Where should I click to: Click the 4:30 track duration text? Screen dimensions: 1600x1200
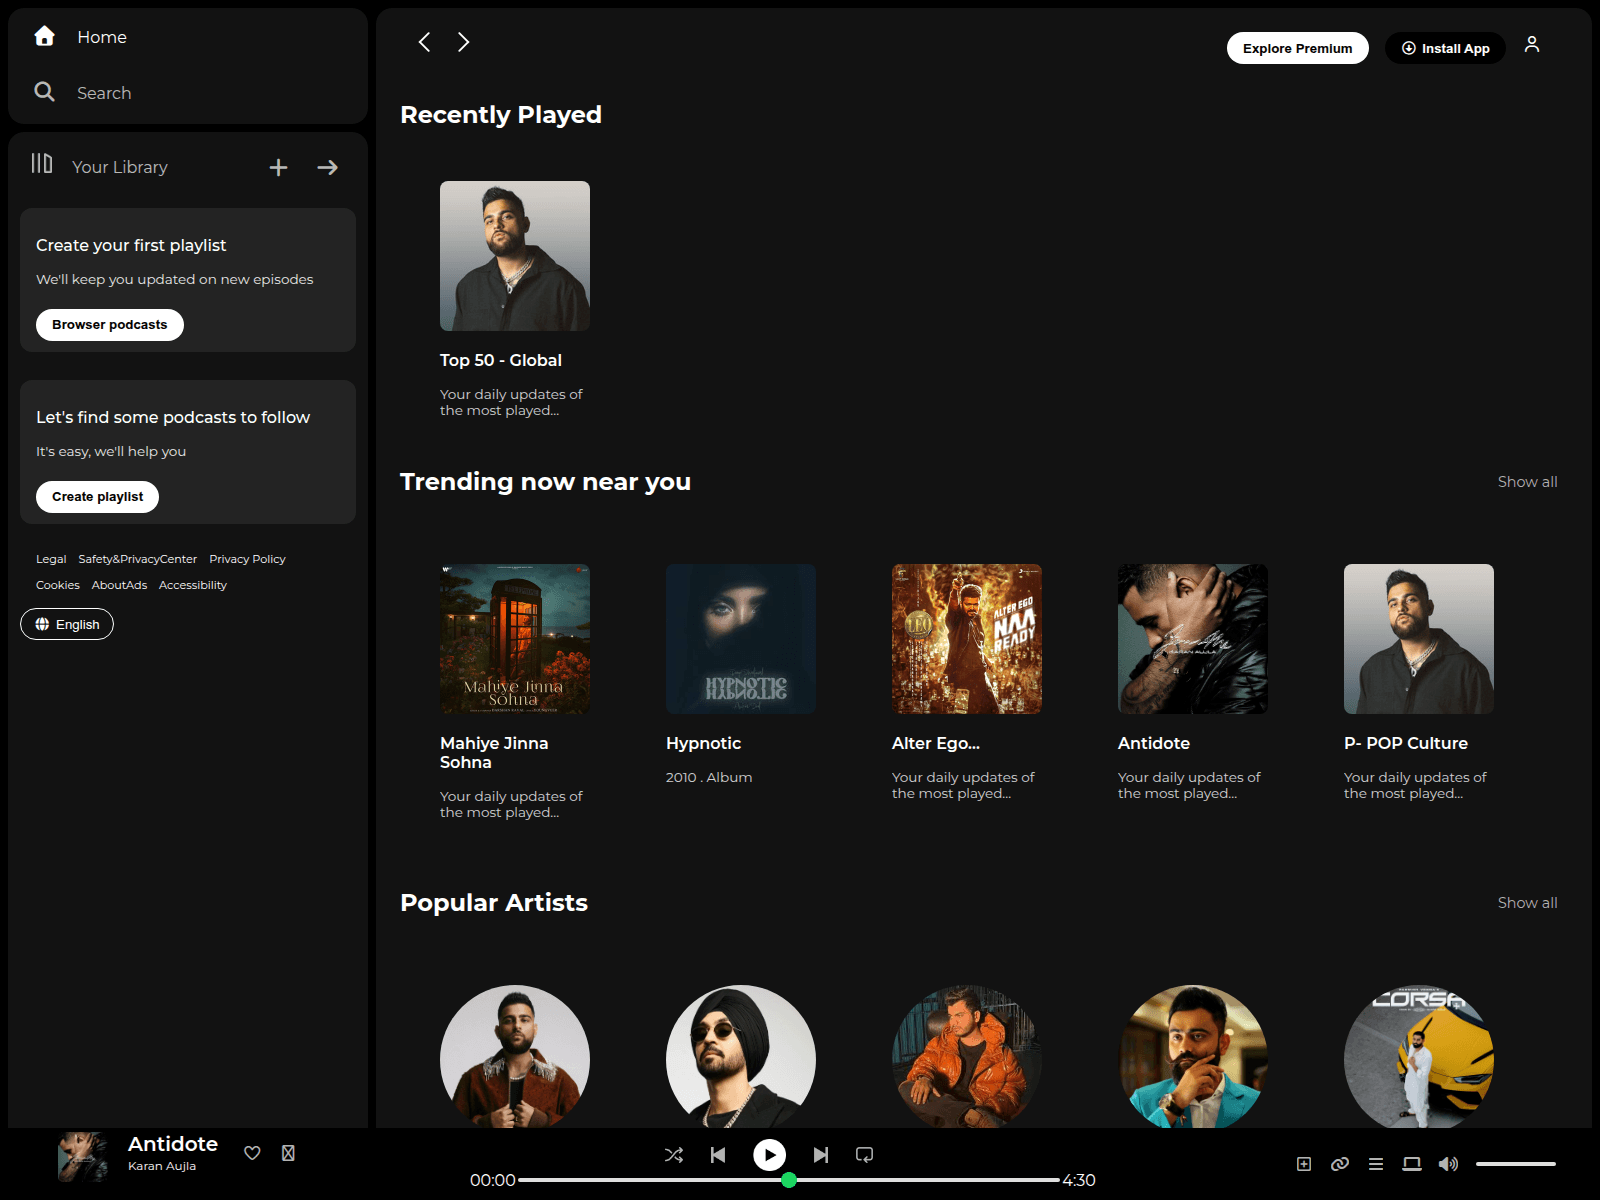[1079, 1180]
